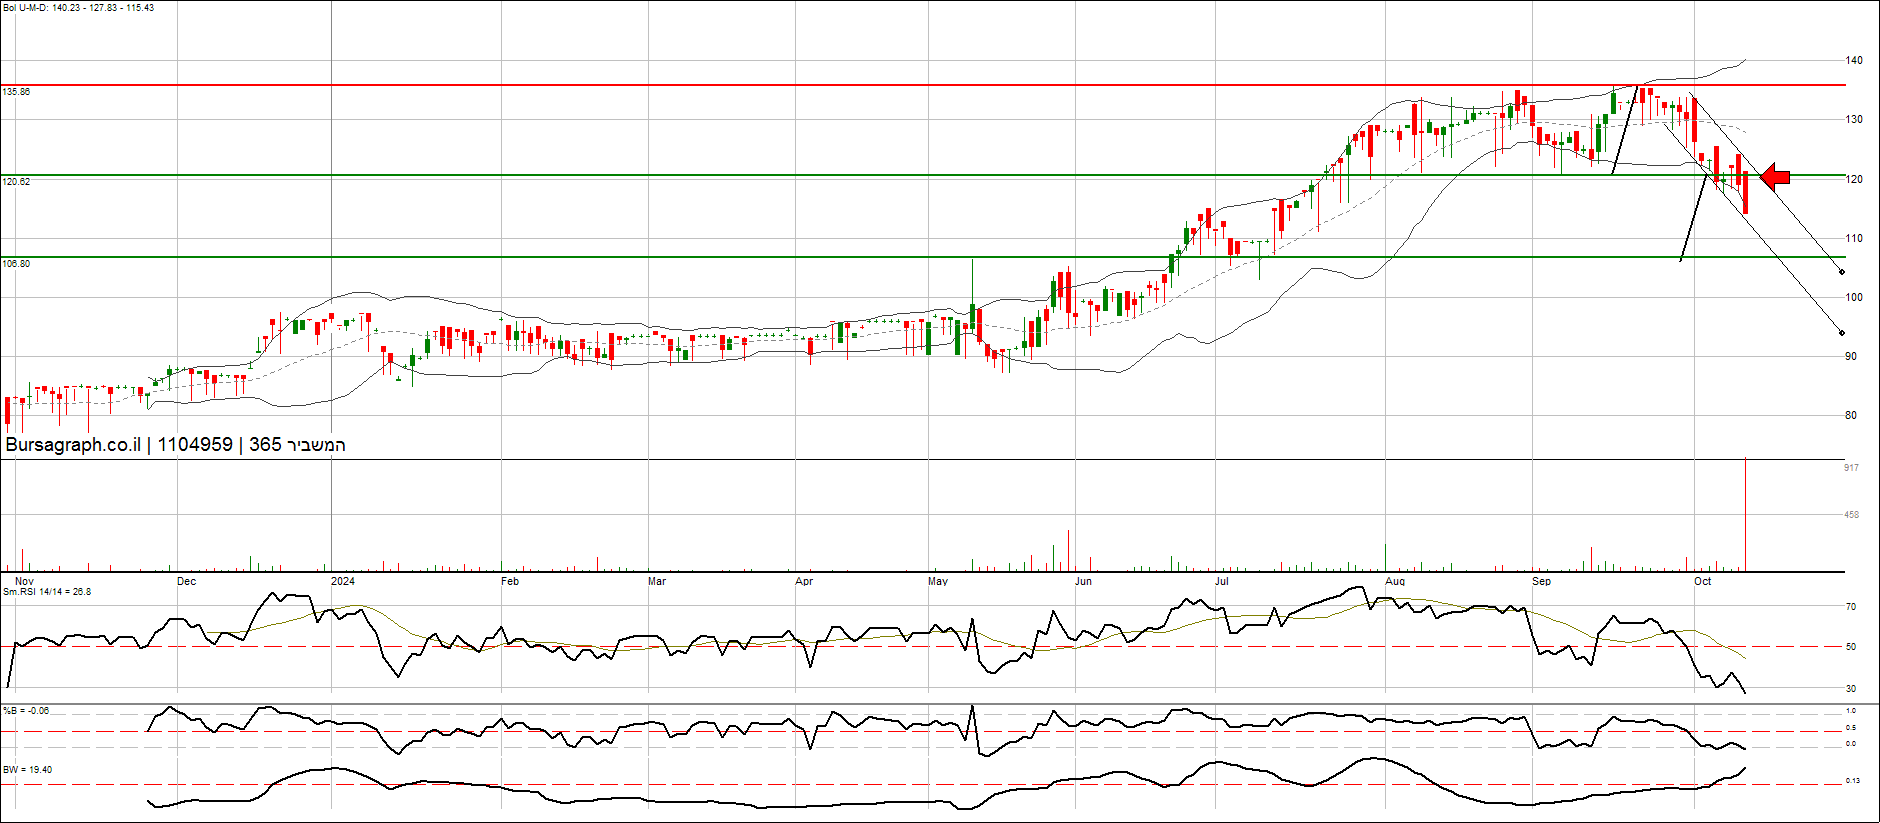
Task: Click the 917 volume scale label
Action: pos(1852,468)
